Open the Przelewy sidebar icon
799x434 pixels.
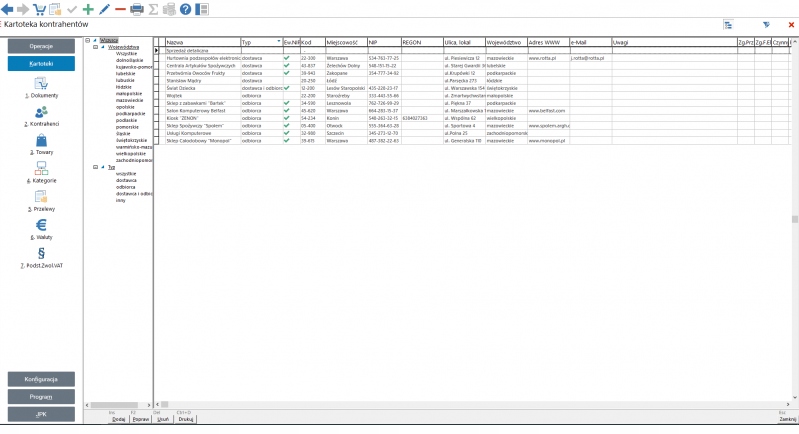point(41,197)
